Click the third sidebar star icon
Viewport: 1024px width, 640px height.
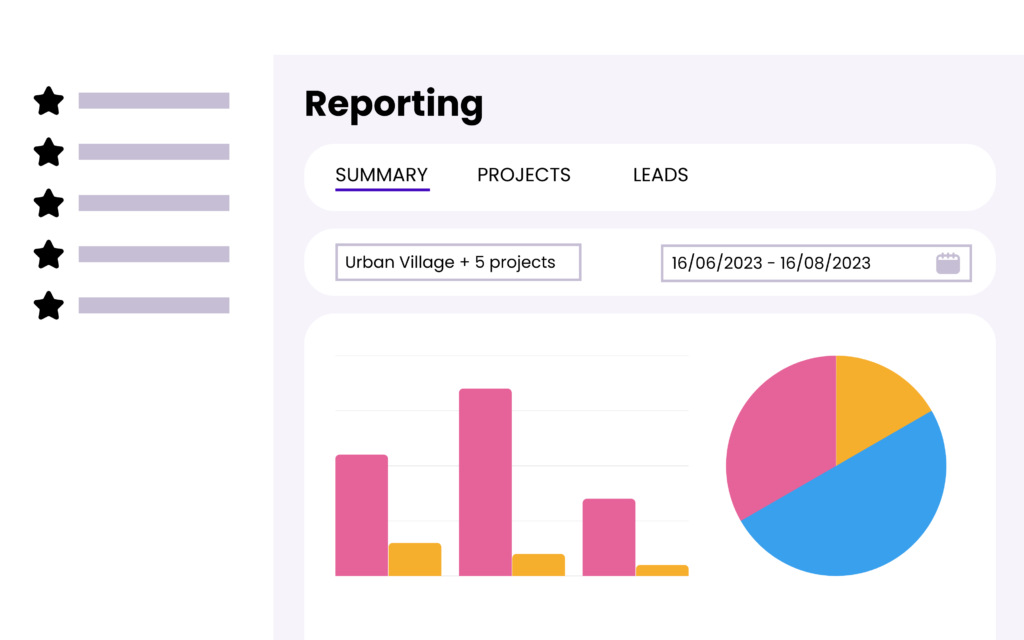(48, 203)
